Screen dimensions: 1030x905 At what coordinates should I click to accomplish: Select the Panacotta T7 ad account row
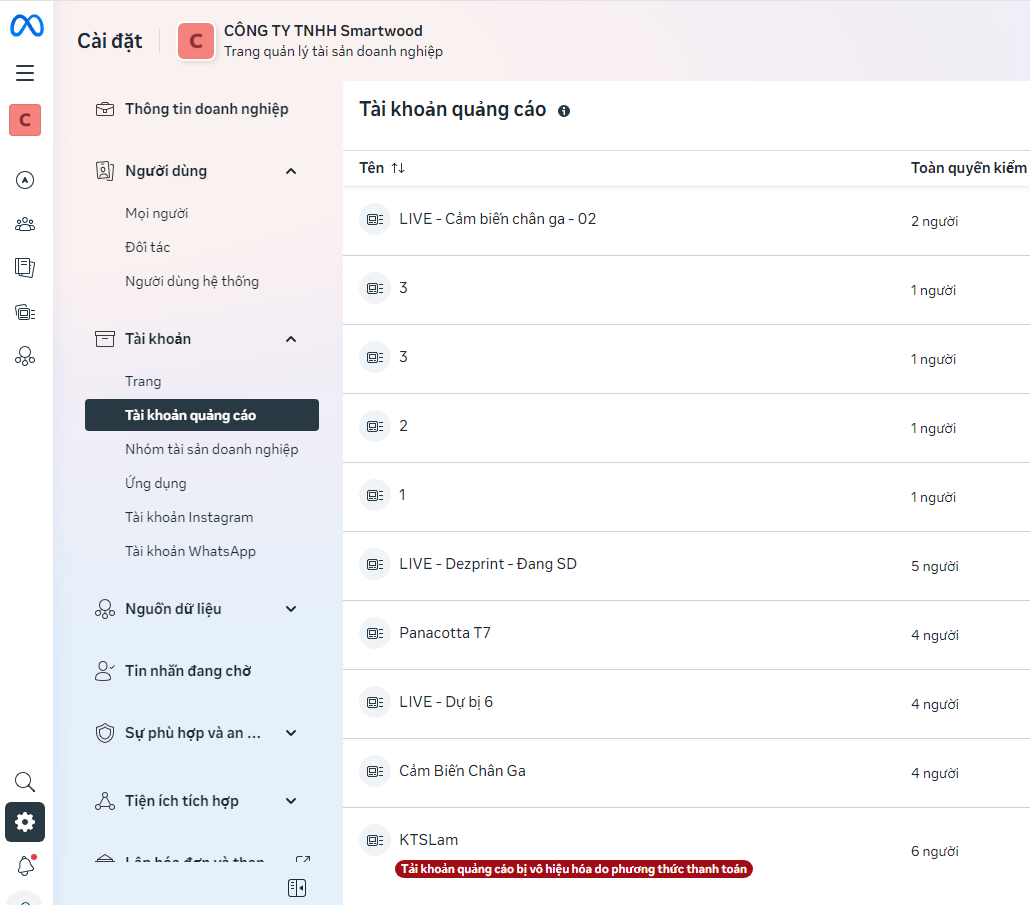pyautogui.click(x=444, y=633)
